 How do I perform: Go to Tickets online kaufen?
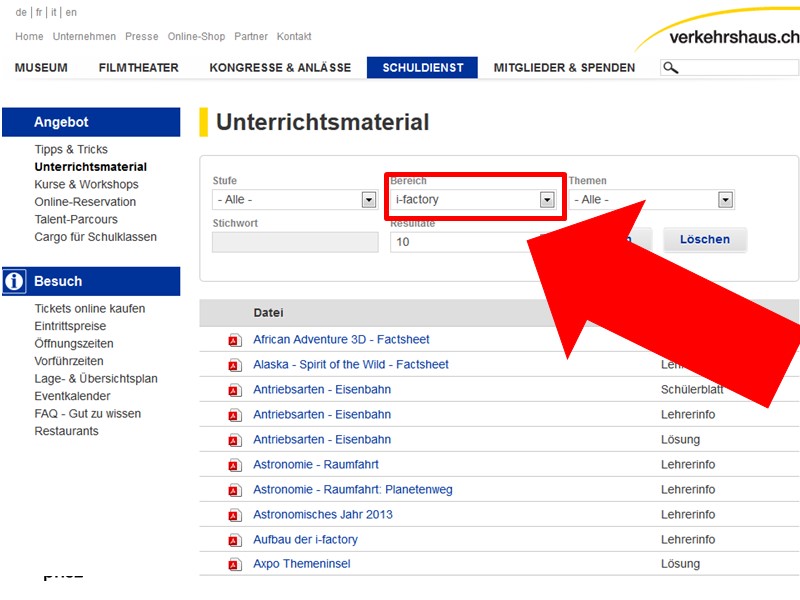[89, 309]
